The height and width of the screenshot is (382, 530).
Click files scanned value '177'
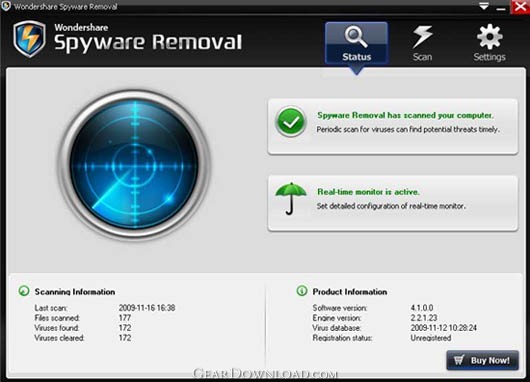click(124, 318)
